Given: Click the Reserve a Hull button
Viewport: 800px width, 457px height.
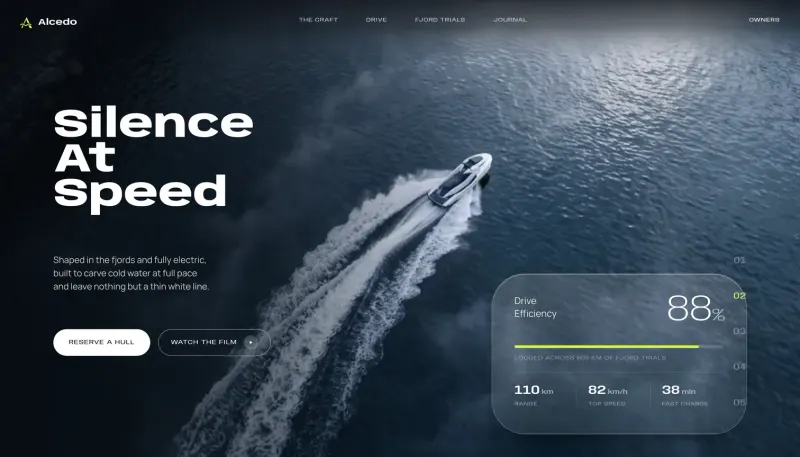Looking at the screenshot, I should point(102,342).
